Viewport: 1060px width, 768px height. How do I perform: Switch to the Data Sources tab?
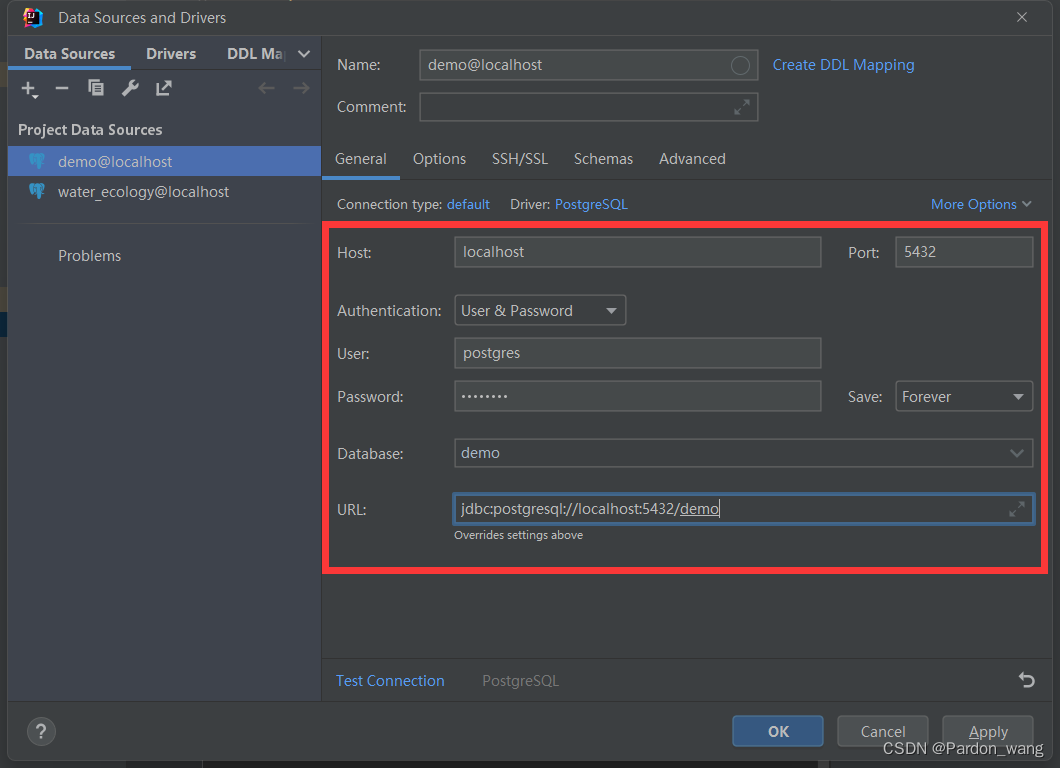click(70, 54)
